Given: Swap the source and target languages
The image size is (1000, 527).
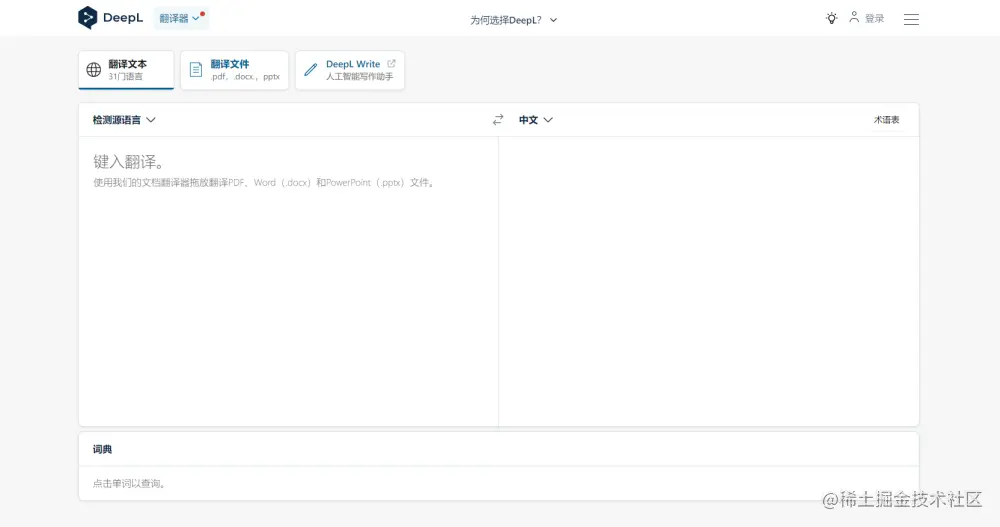Looking at the screenshot, I should [498, 120].
